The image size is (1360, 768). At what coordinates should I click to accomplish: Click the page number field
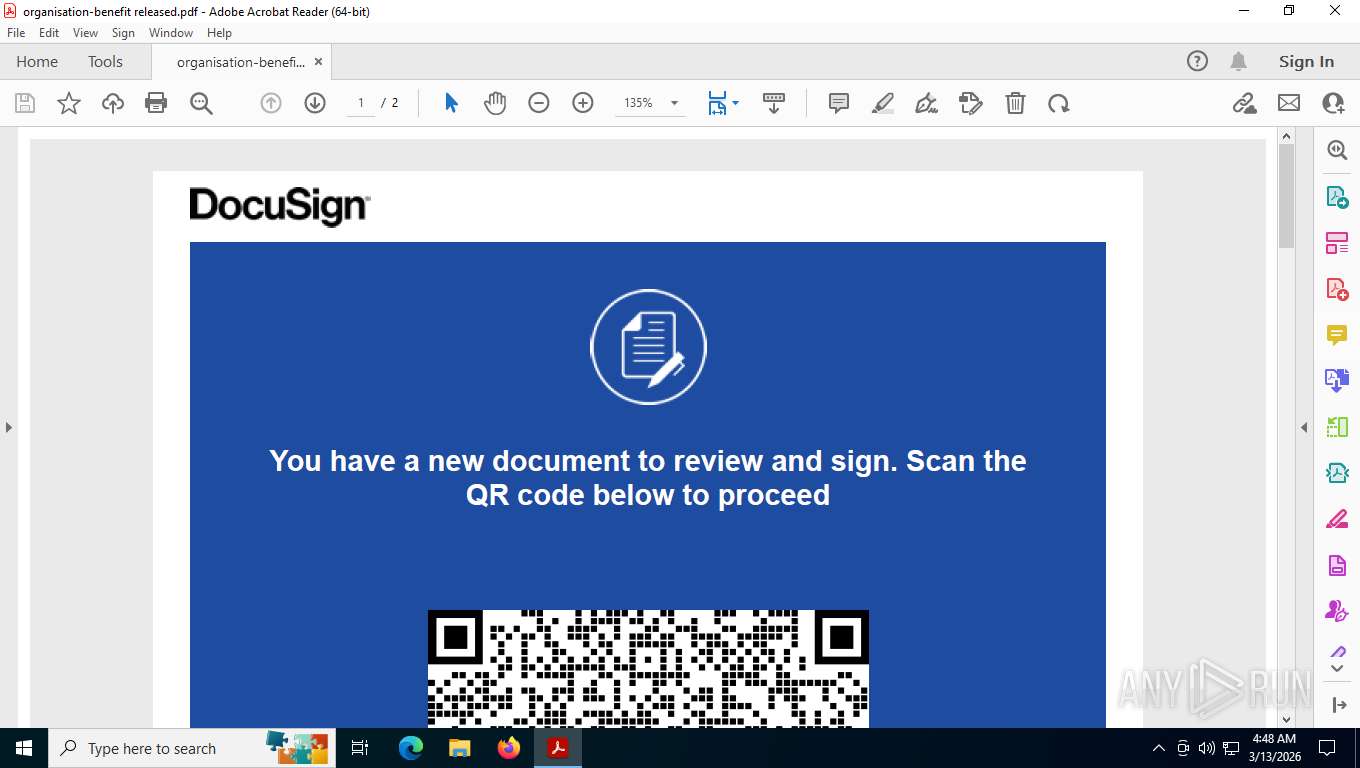(361, 103)
